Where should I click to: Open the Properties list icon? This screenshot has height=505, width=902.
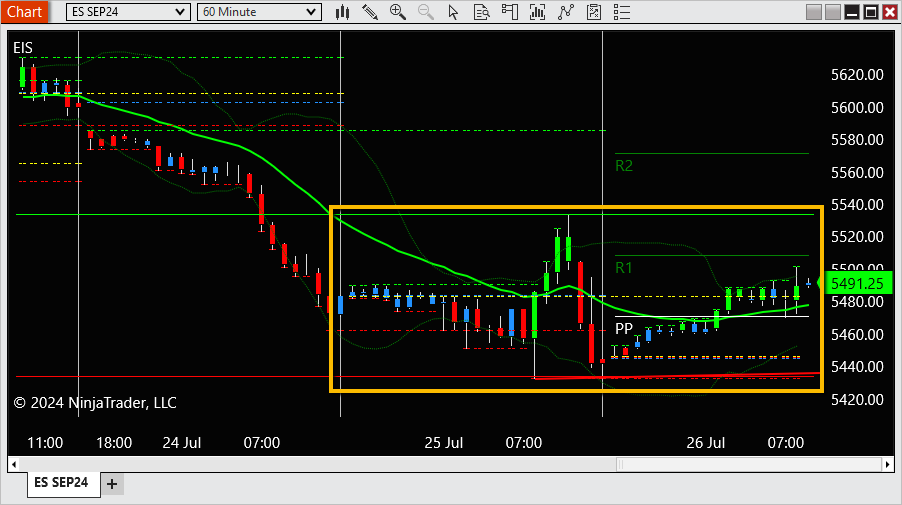pos(622,12)
